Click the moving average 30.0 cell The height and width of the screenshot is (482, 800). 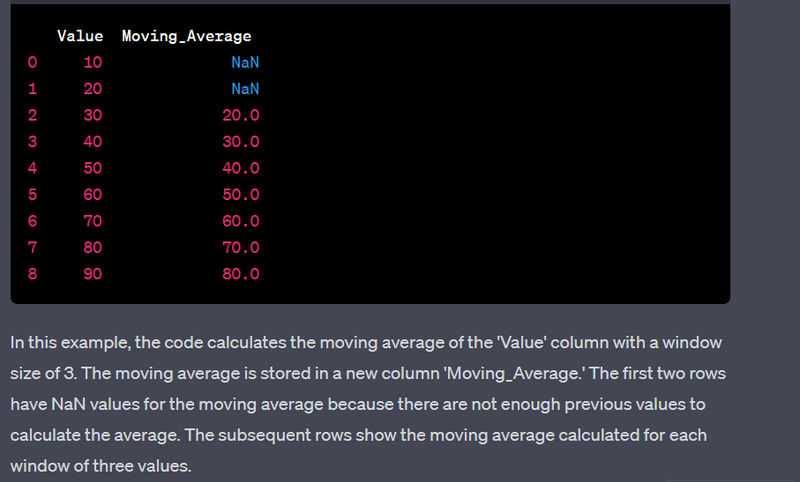[241, 142]
